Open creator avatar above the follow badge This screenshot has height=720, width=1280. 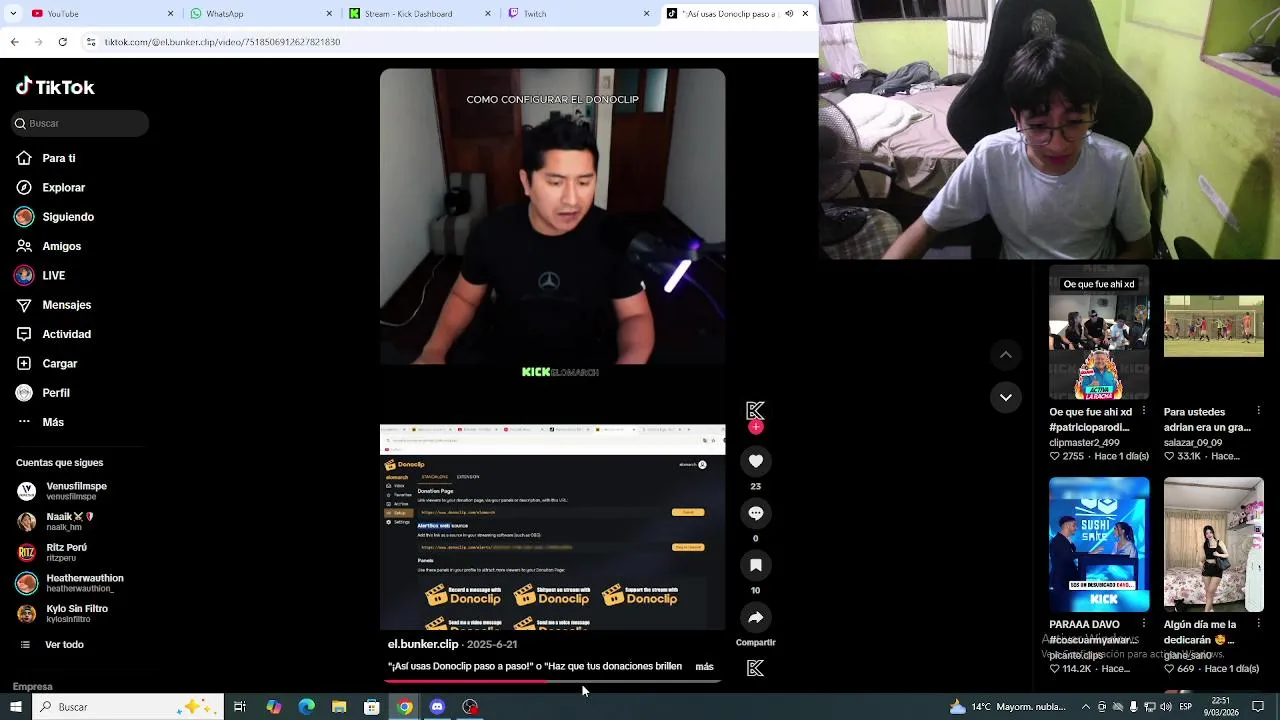click(x=756, y=410)
